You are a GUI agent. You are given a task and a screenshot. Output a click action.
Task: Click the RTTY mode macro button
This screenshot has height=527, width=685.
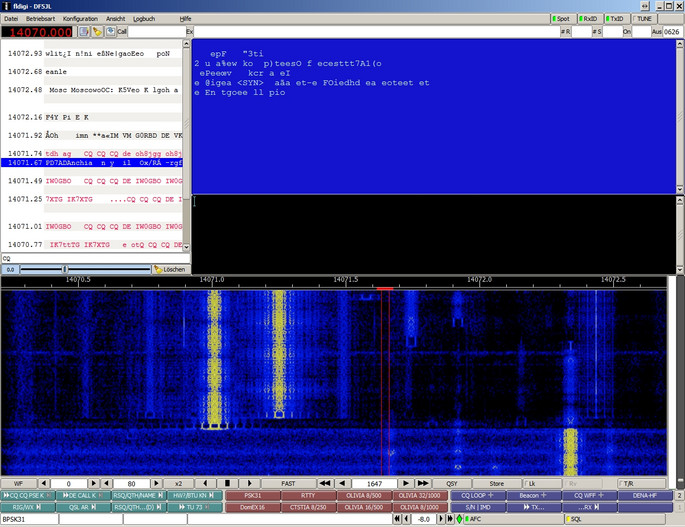tap(308, 496)
